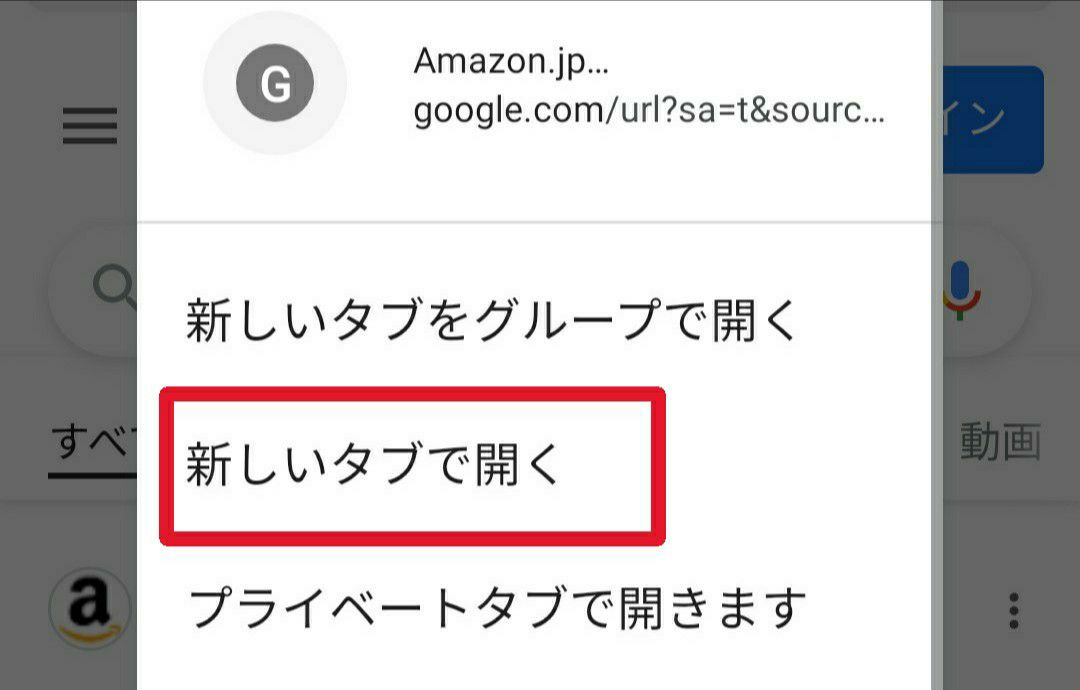The height and width of the screenshot is (690, 1080).
Task: Select 新しいタブをグループで開く
Action: [492, 321]
